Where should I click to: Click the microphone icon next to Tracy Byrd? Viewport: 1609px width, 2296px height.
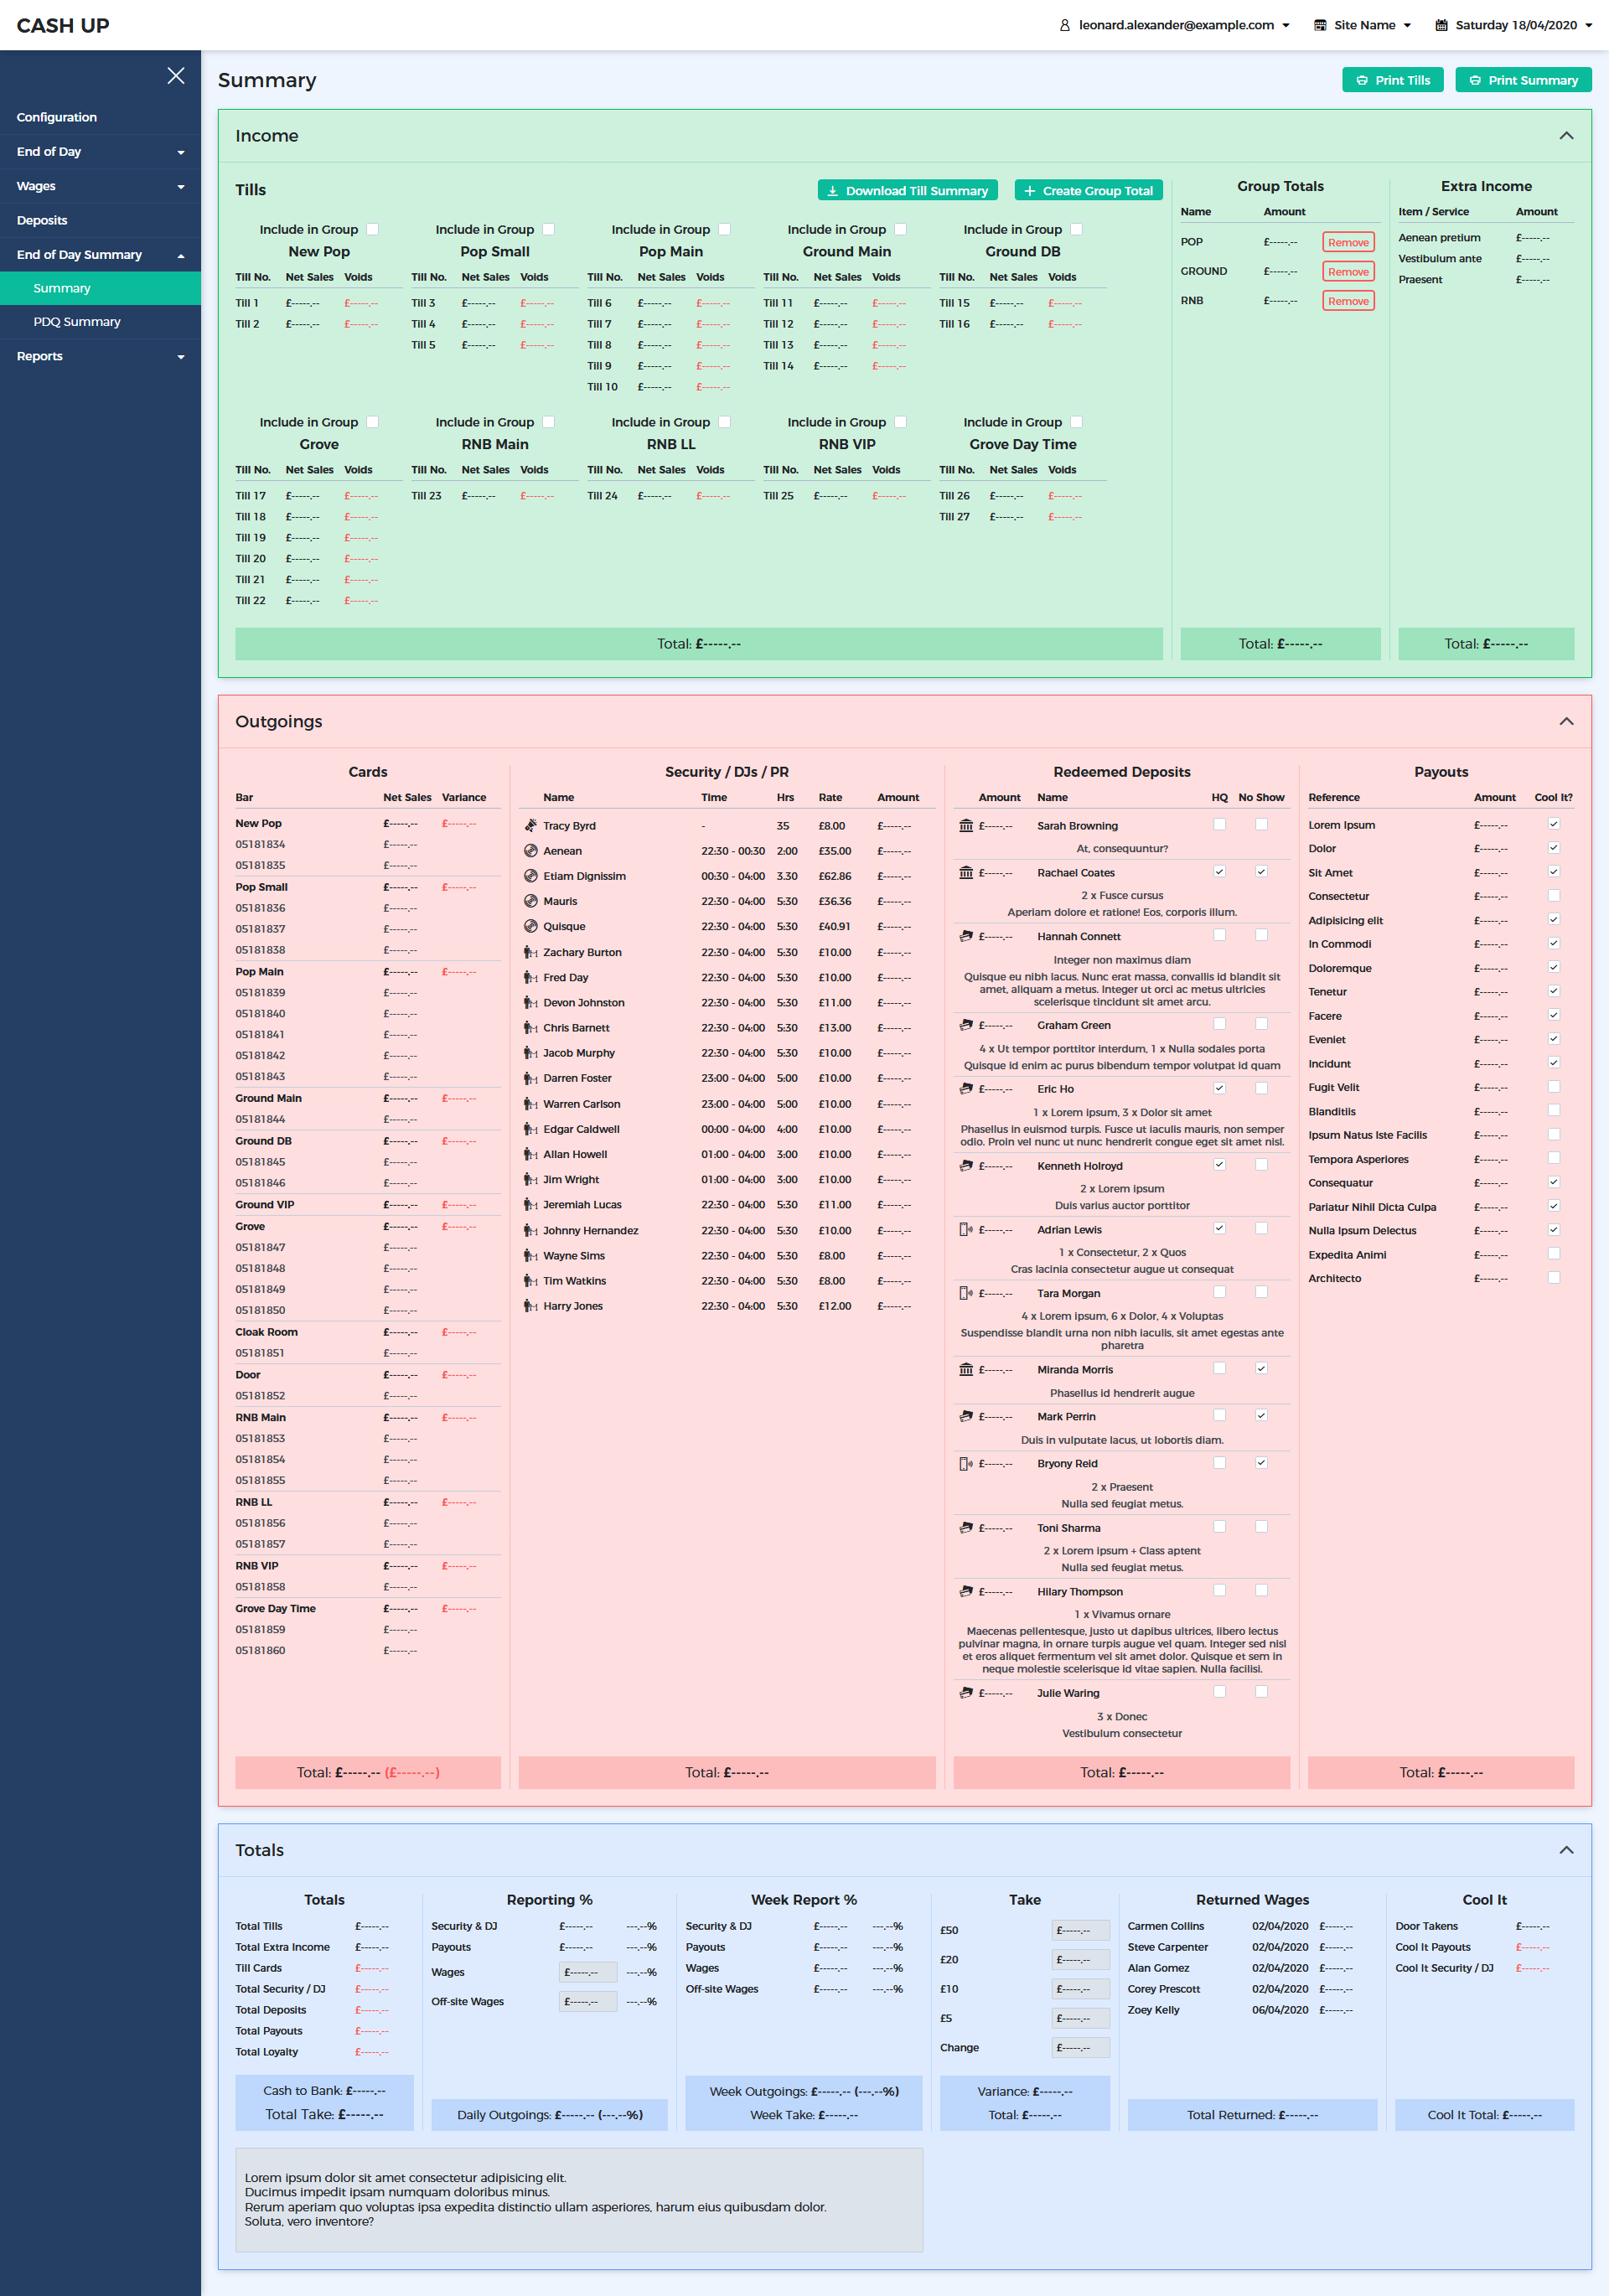(530, 825)
